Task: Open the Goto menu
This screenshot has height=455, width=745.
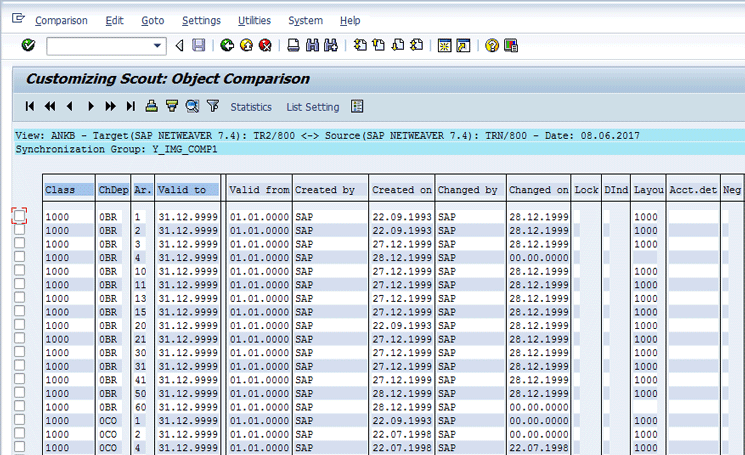Action: pyautogui.click(x=152, y=20)
